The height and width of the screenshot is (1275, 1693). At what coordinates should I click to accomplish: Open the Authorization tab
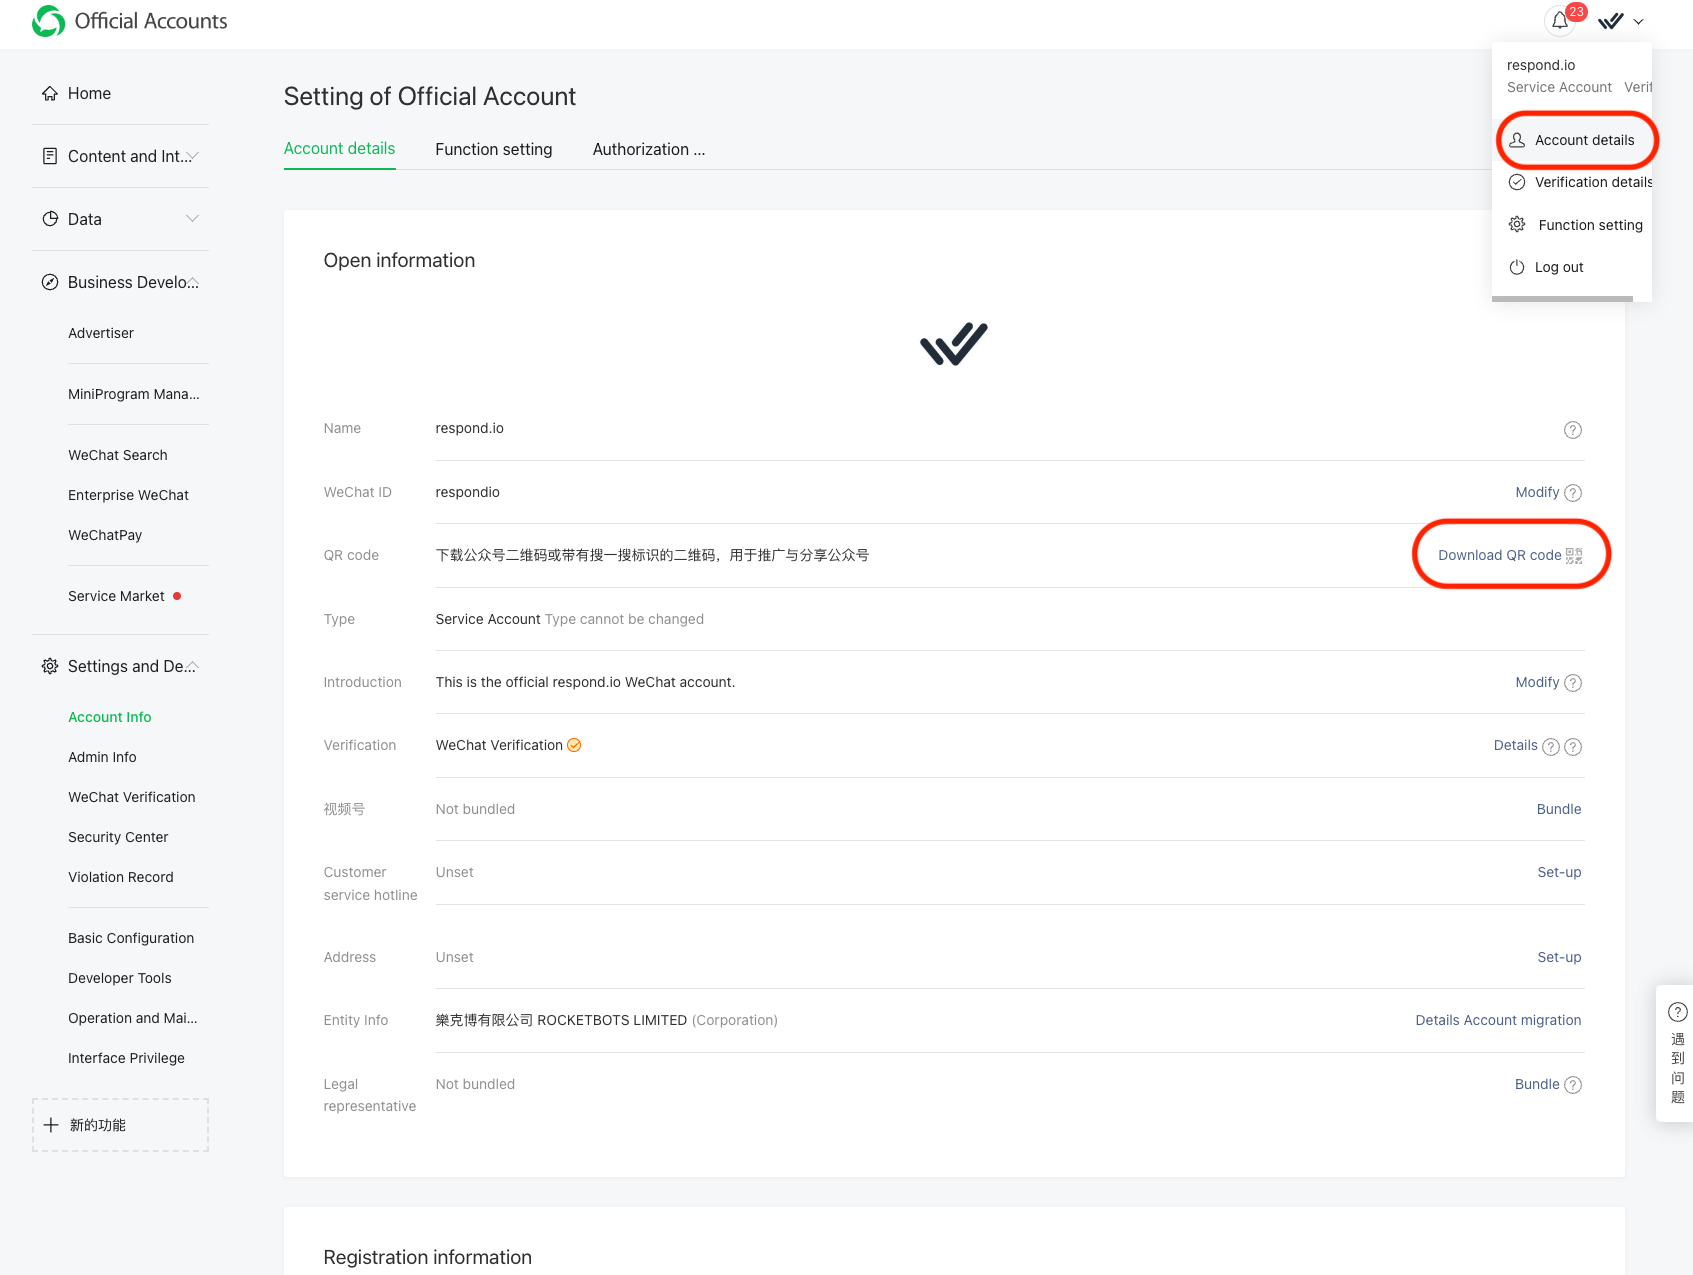click(648, 149)
